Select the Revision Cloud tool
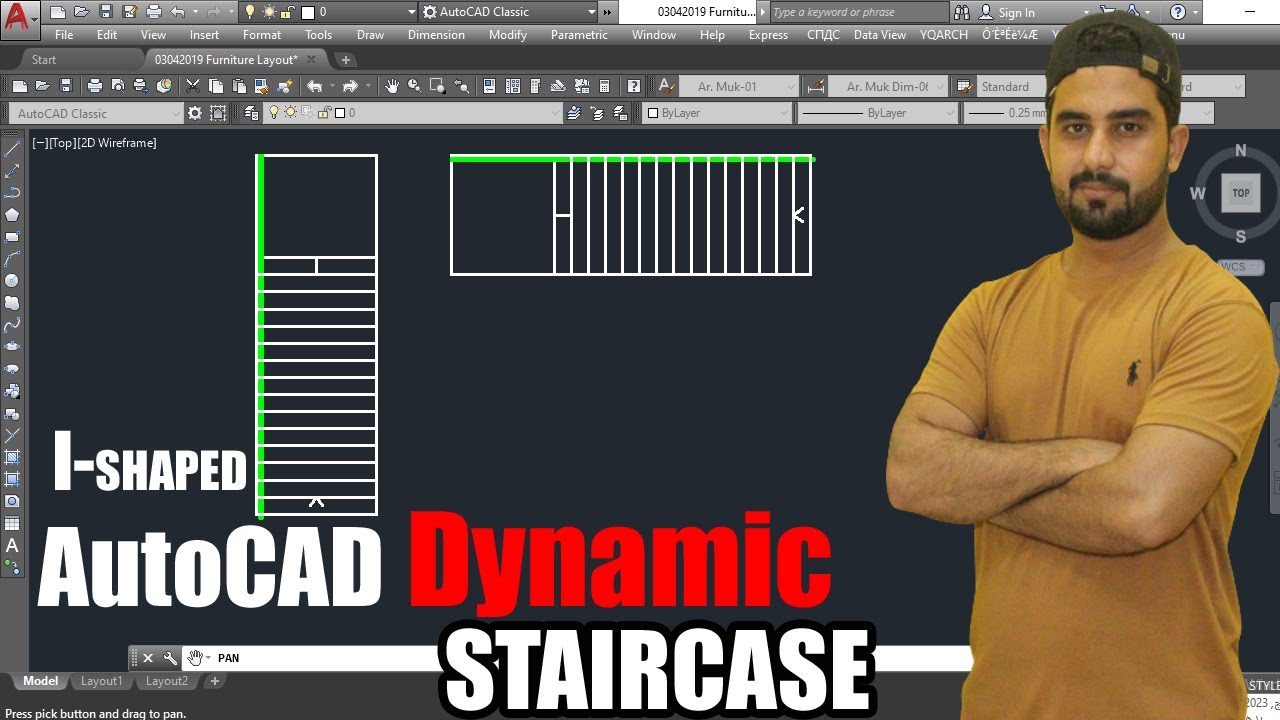 tap(12, 303)
